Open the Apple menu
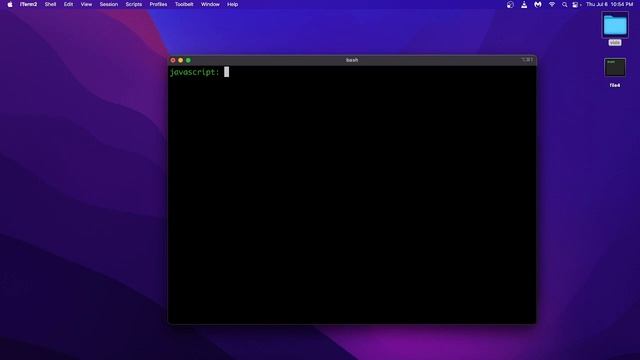The height and width of the screenshot is (360, 640). point(10,4)
